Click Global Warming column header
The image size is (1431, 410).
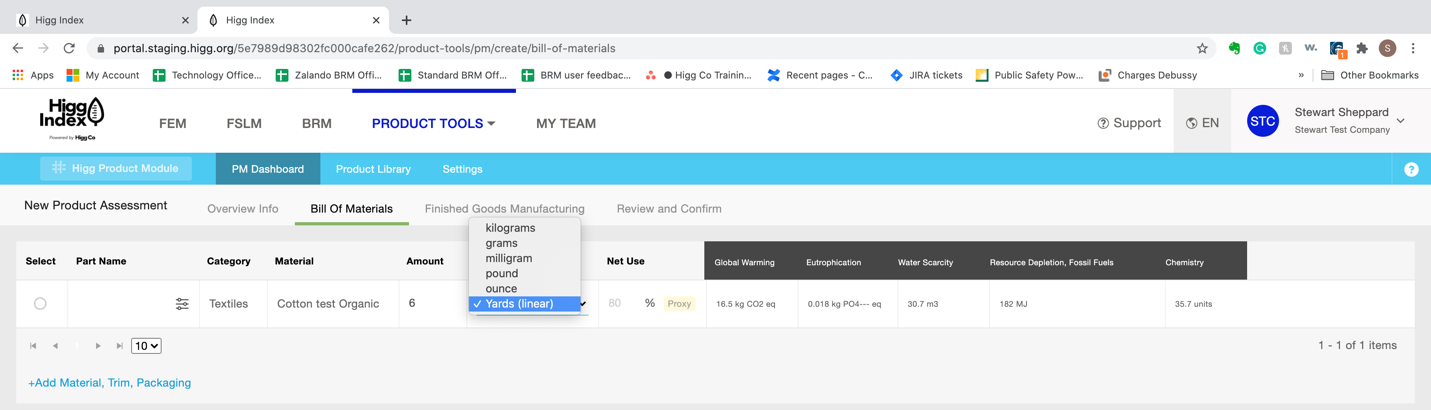click(745, 262)
